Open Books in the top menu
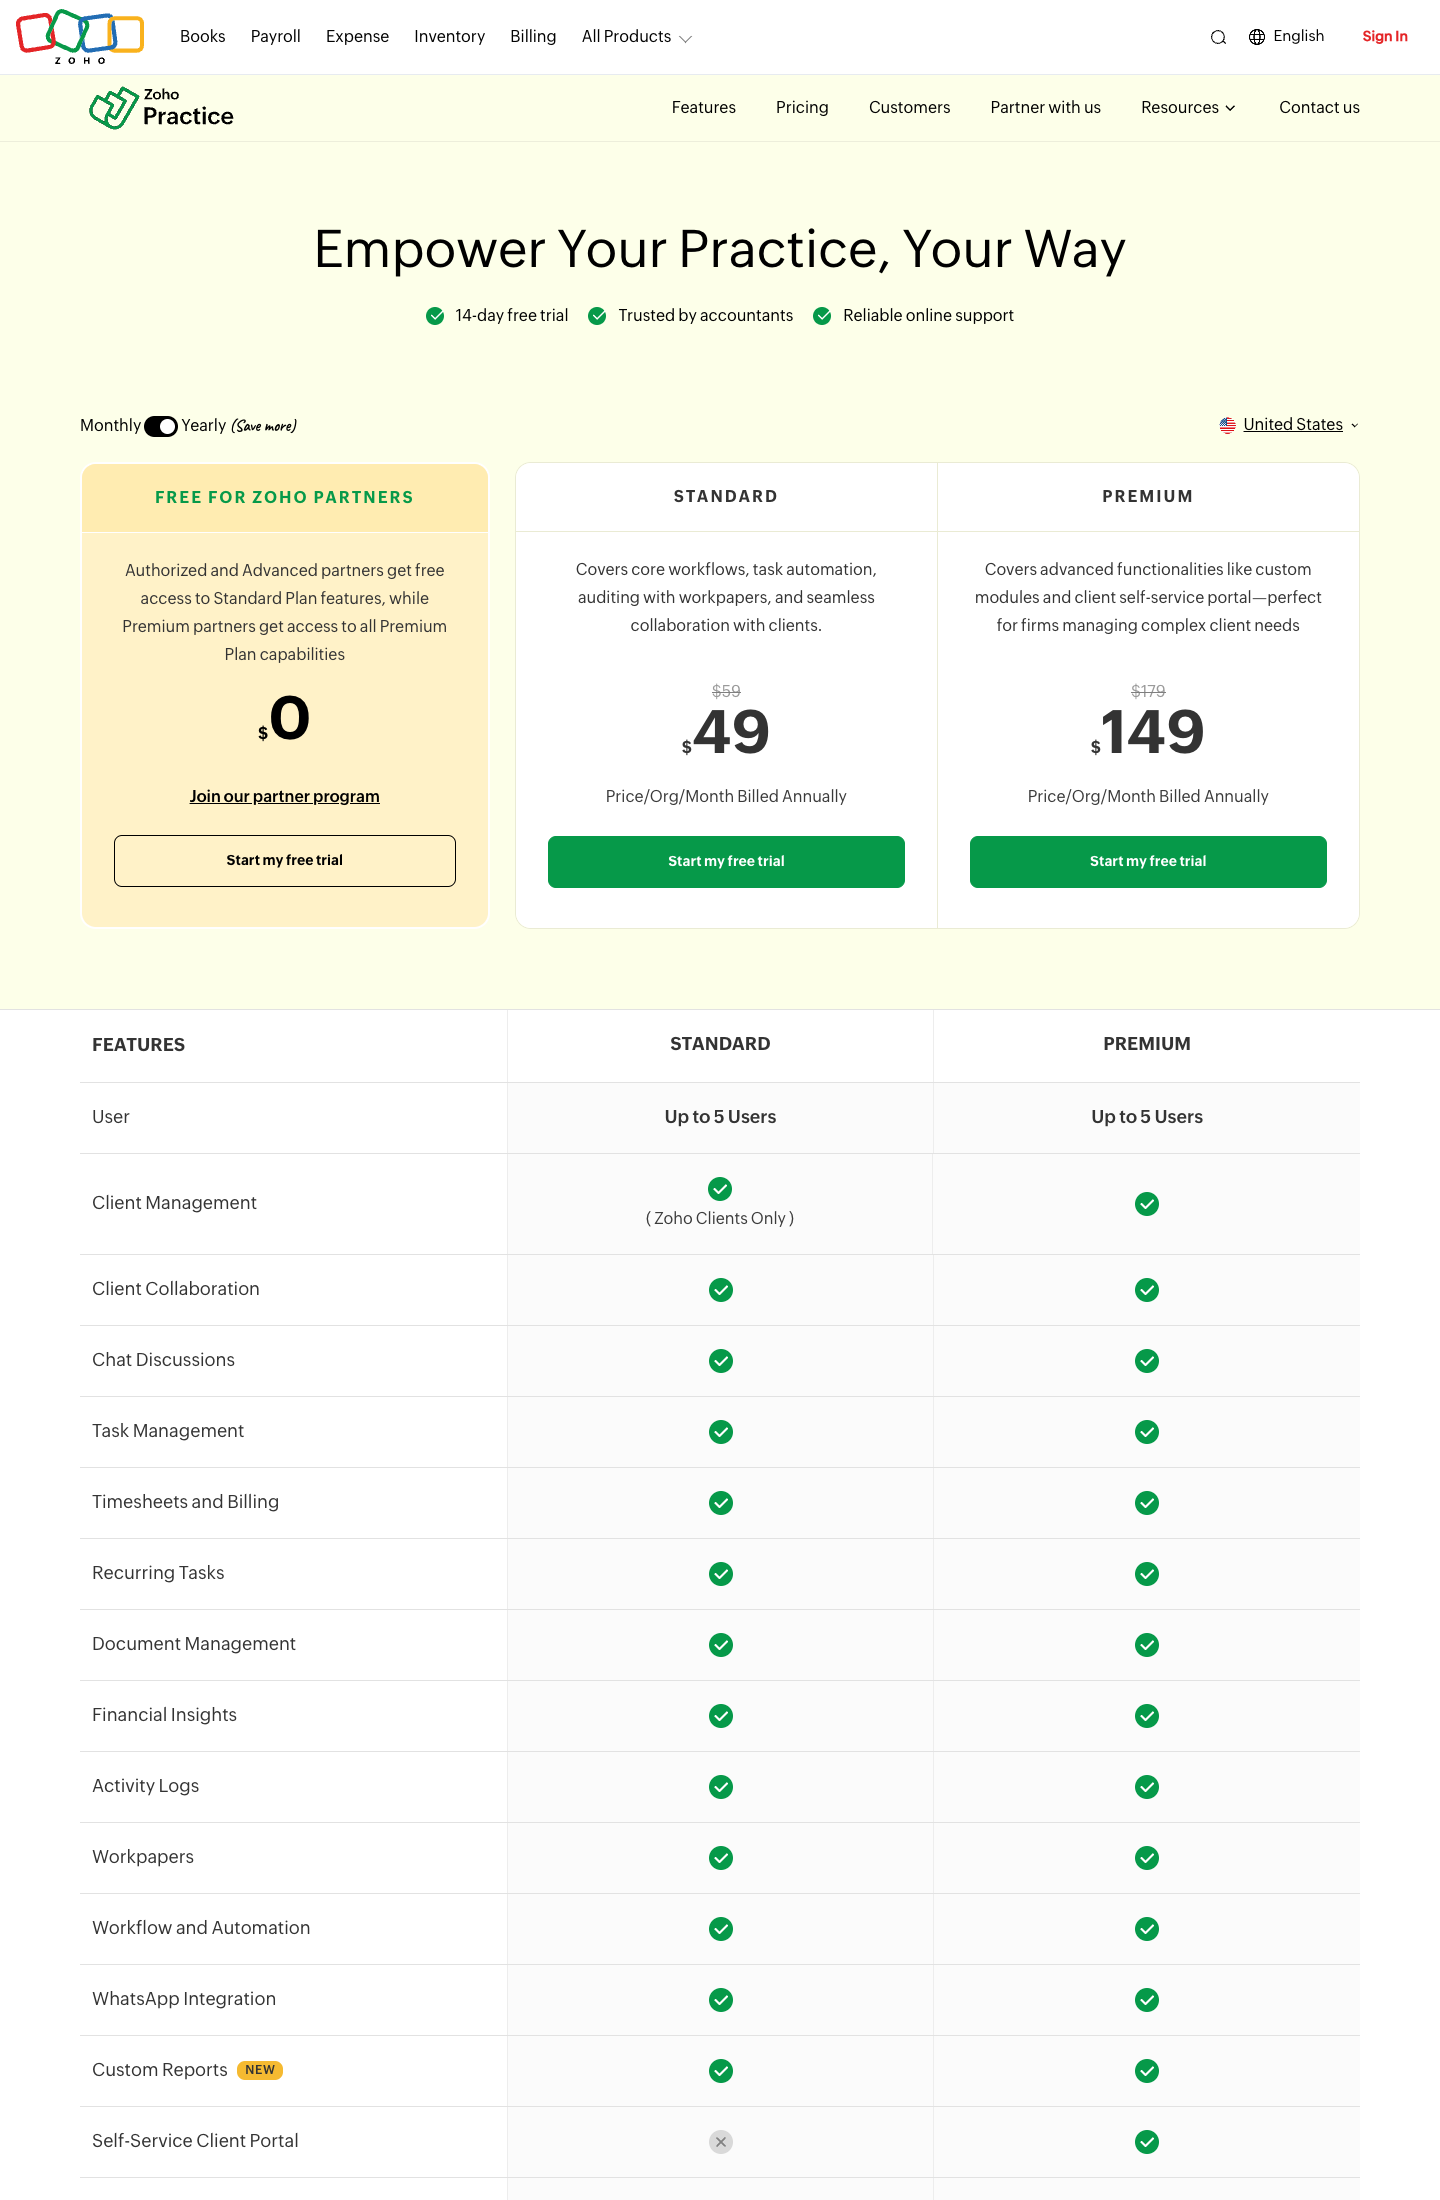Viewport: 1440px width, 2200px height. point(203,37)
